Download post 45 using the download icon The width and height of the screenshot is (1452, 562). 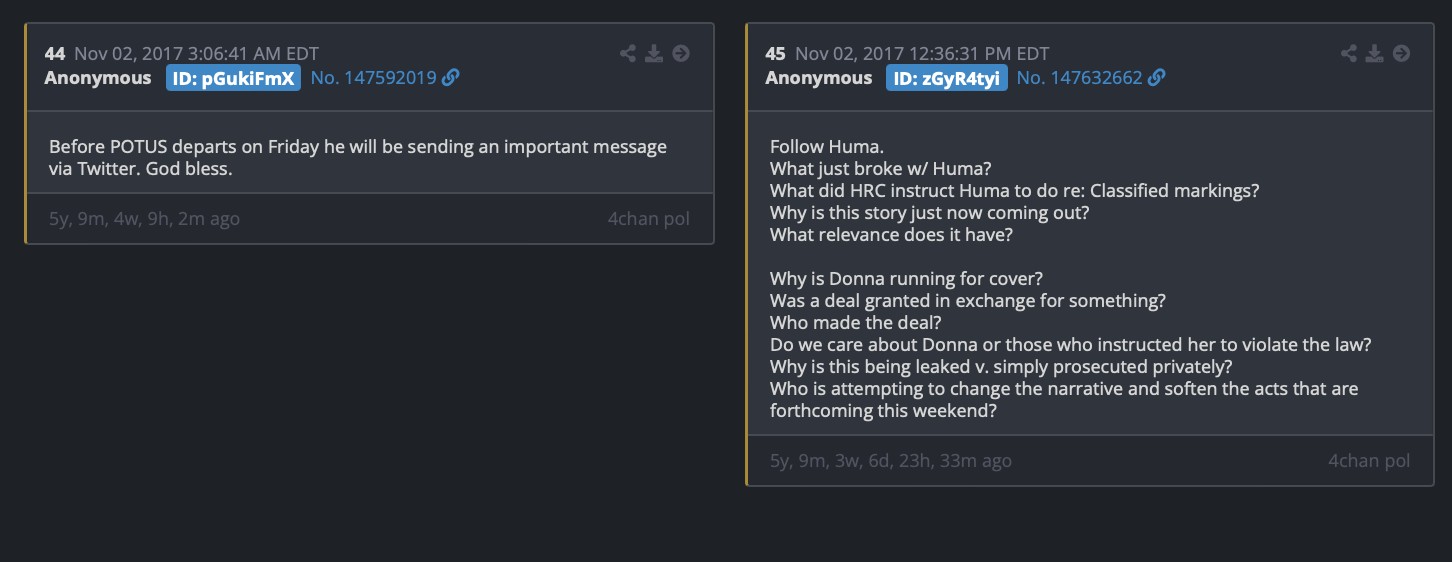(1375, 53)
